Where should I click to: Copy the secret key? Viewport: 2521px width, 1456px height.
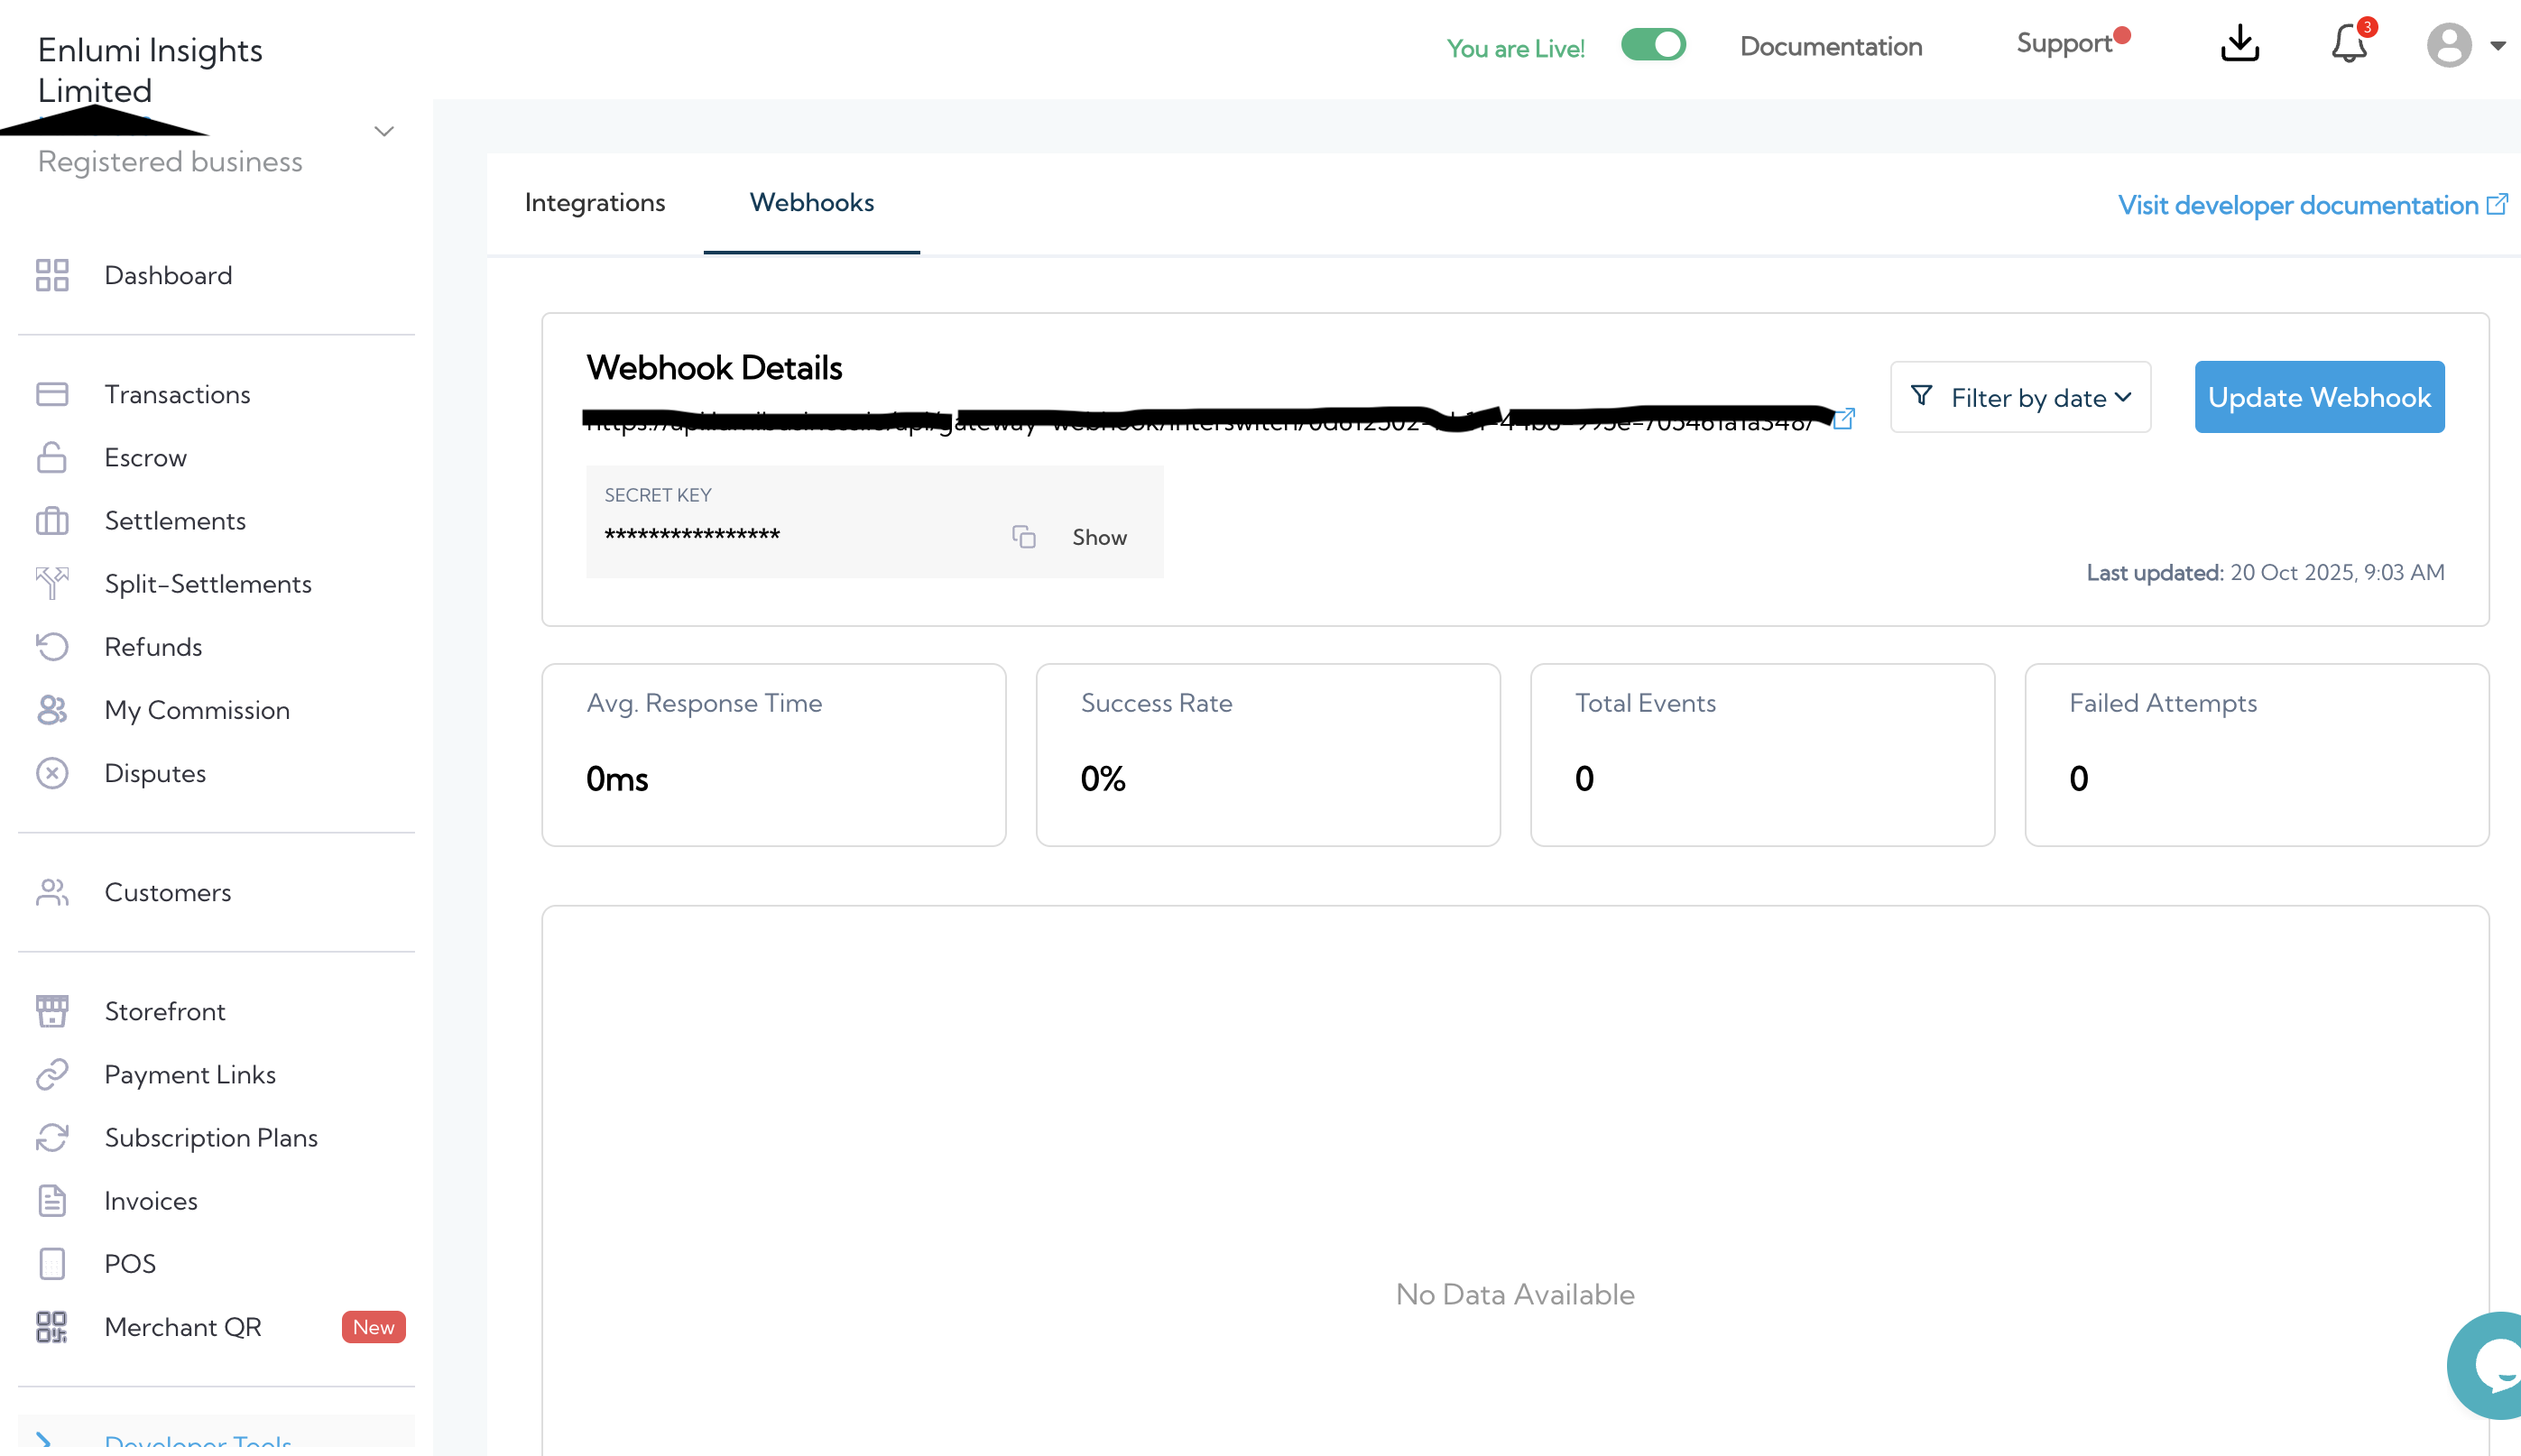[x=1023, y=537]
